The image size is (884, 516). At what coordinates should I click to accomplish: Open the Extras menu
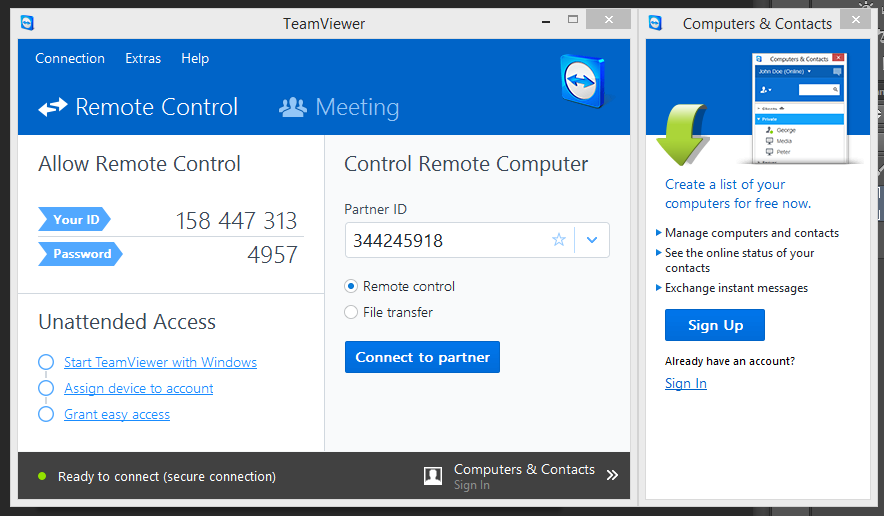[143, 58]
